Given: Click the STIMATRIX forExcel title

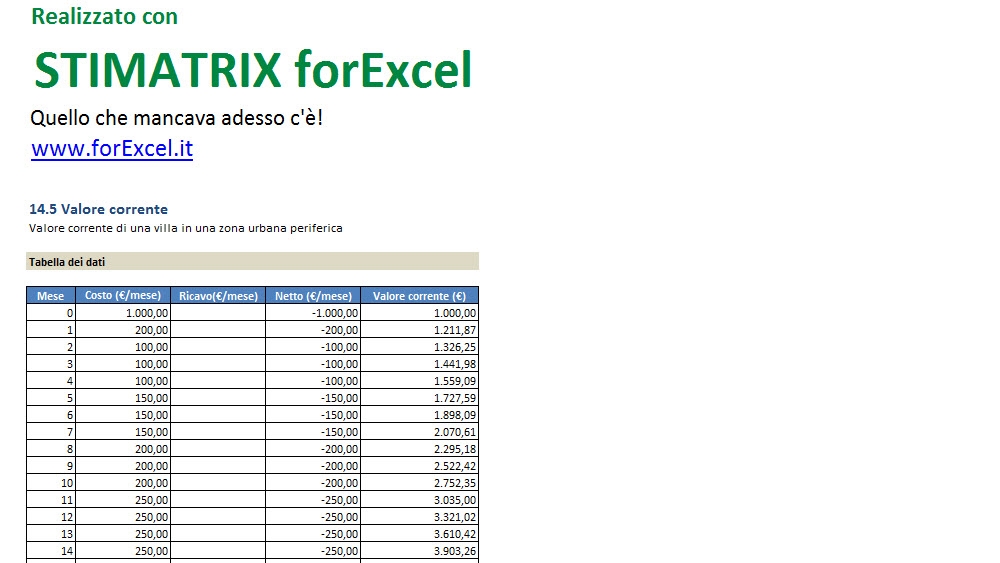Looking at the screenshot, I should [x=253, y=70].
